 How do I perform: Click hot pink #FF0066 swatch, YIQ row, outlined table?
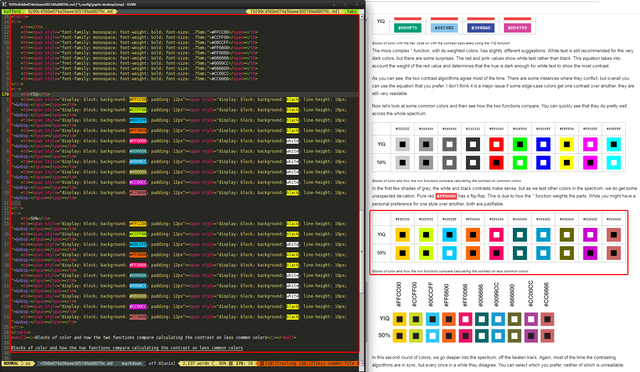click(496, 235)
